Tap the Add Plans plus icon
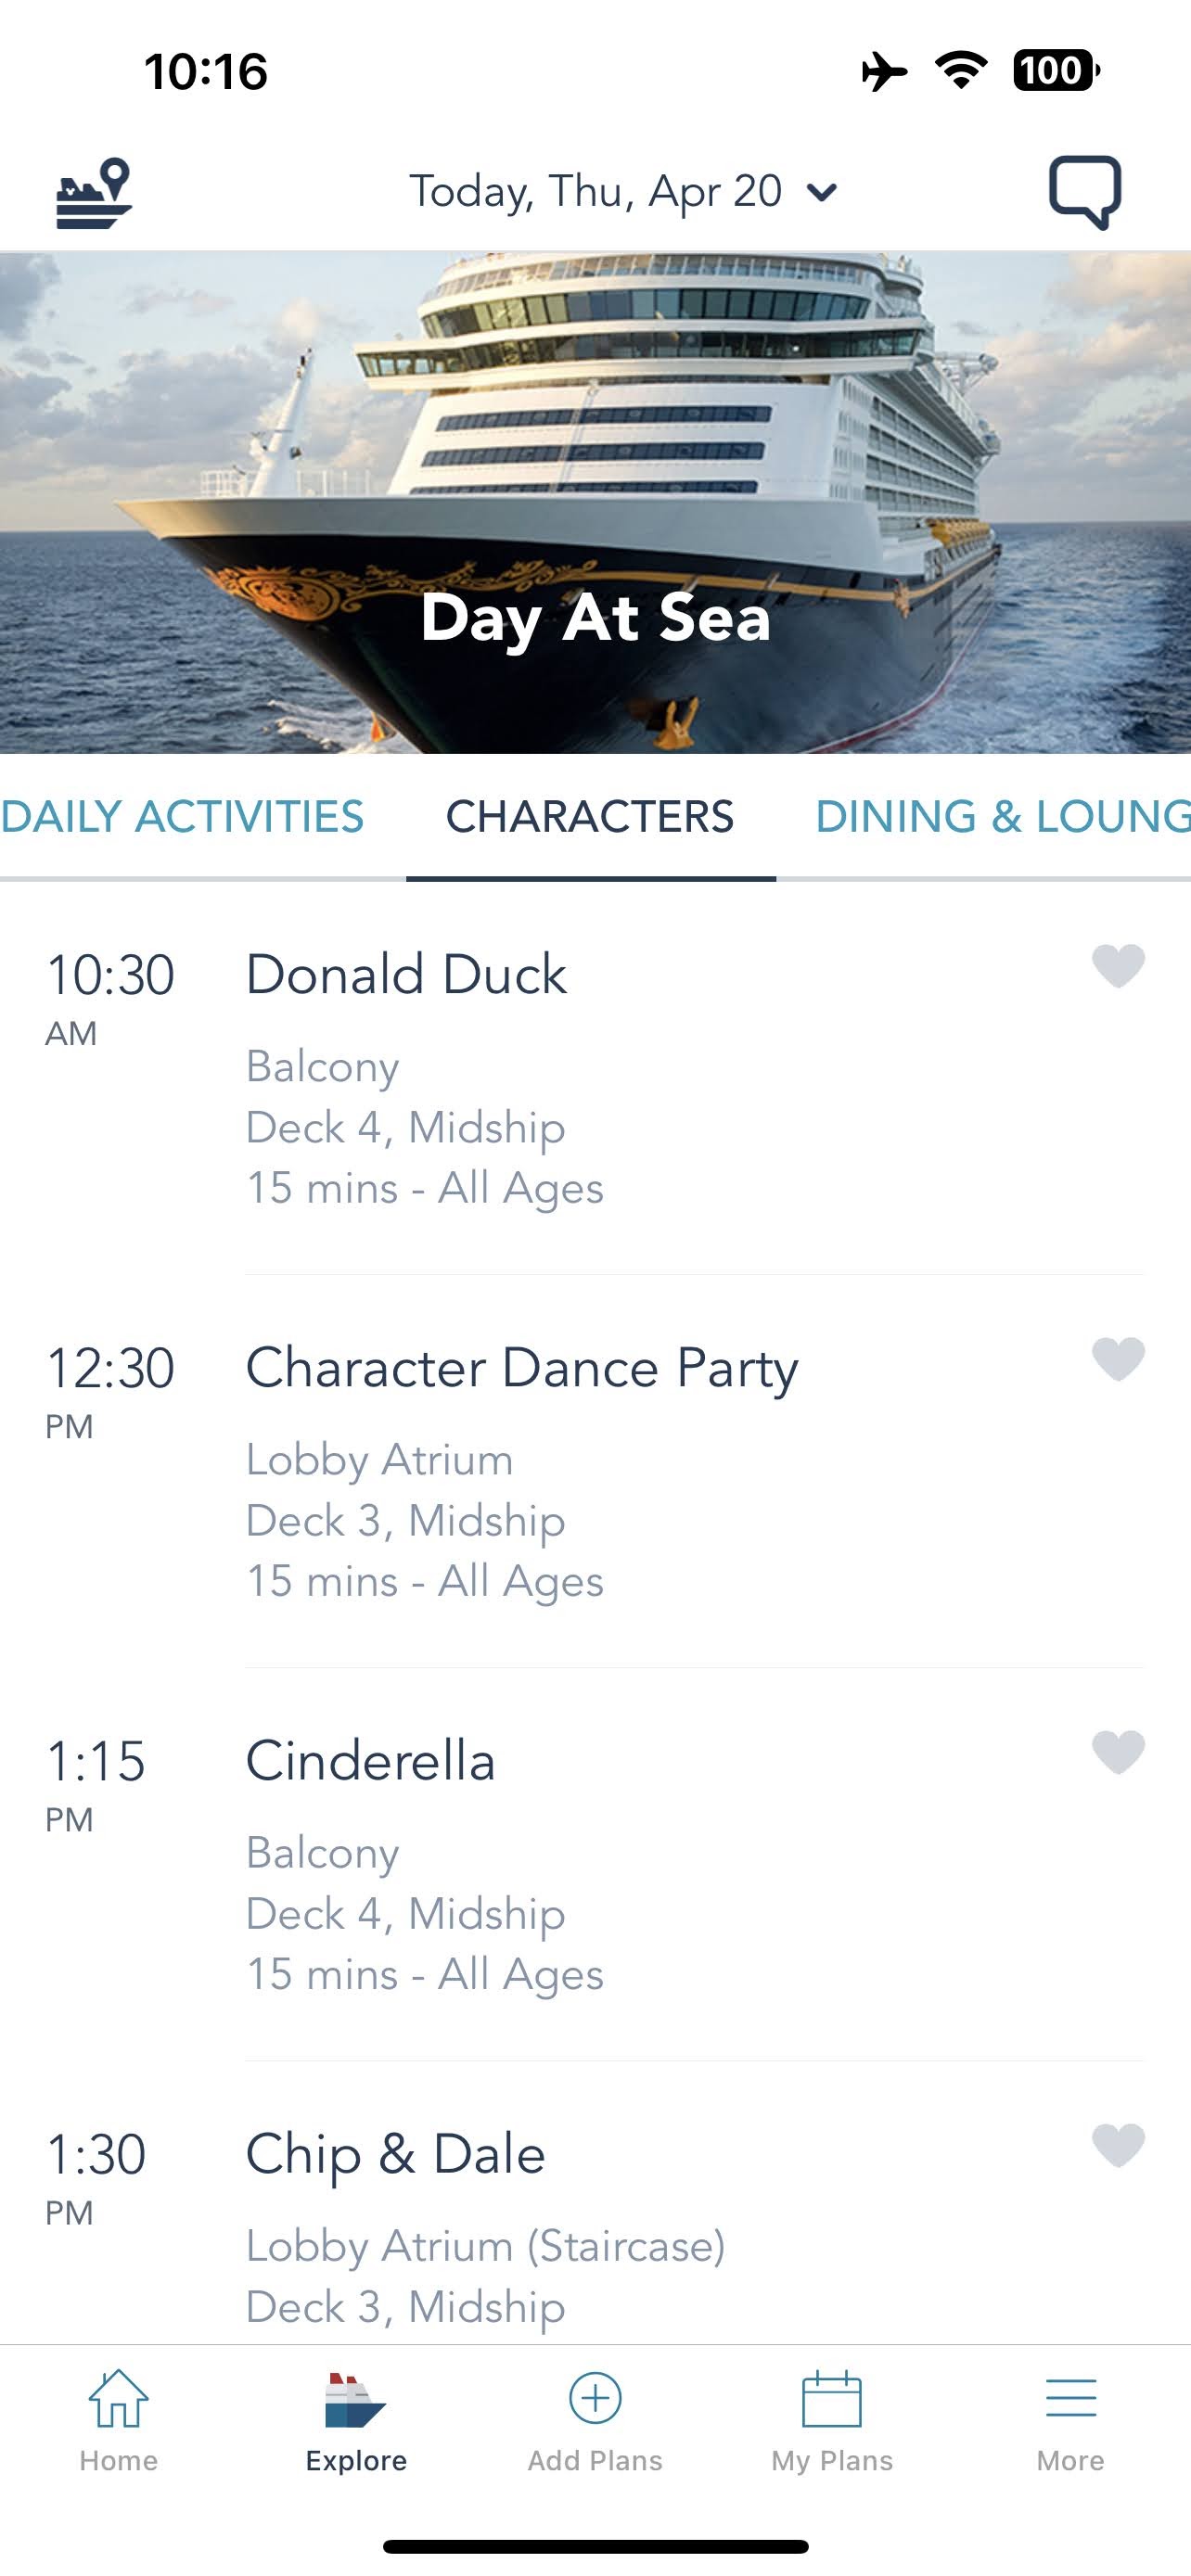The height and width of the screenshot is (2576, 1191). pos(595,2399)
